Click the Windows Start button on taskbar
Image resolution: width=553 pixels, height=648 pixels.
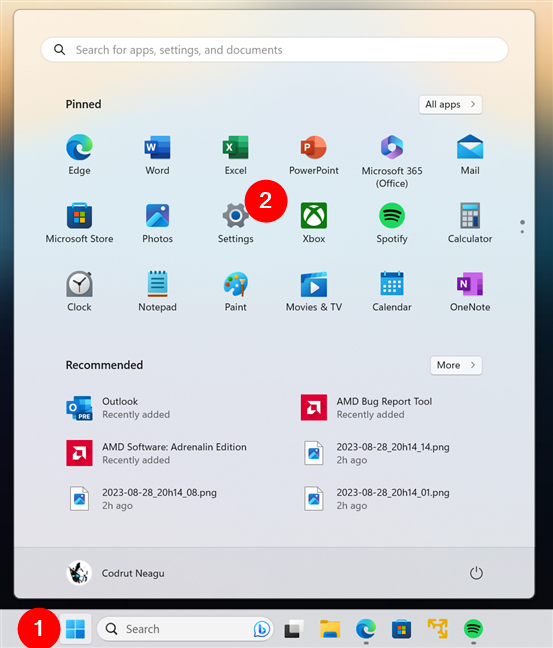[x=76, y=629]
